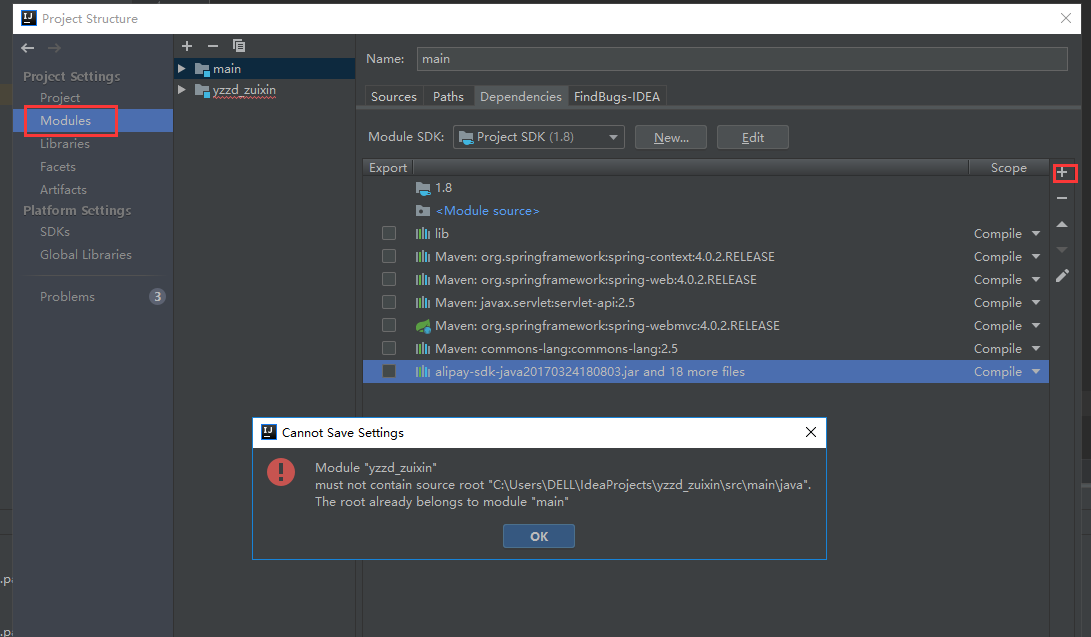This screenshot has width=1091, height=637.
Task: Click the Name input field showing main
Action: click(x=742, y=58)
